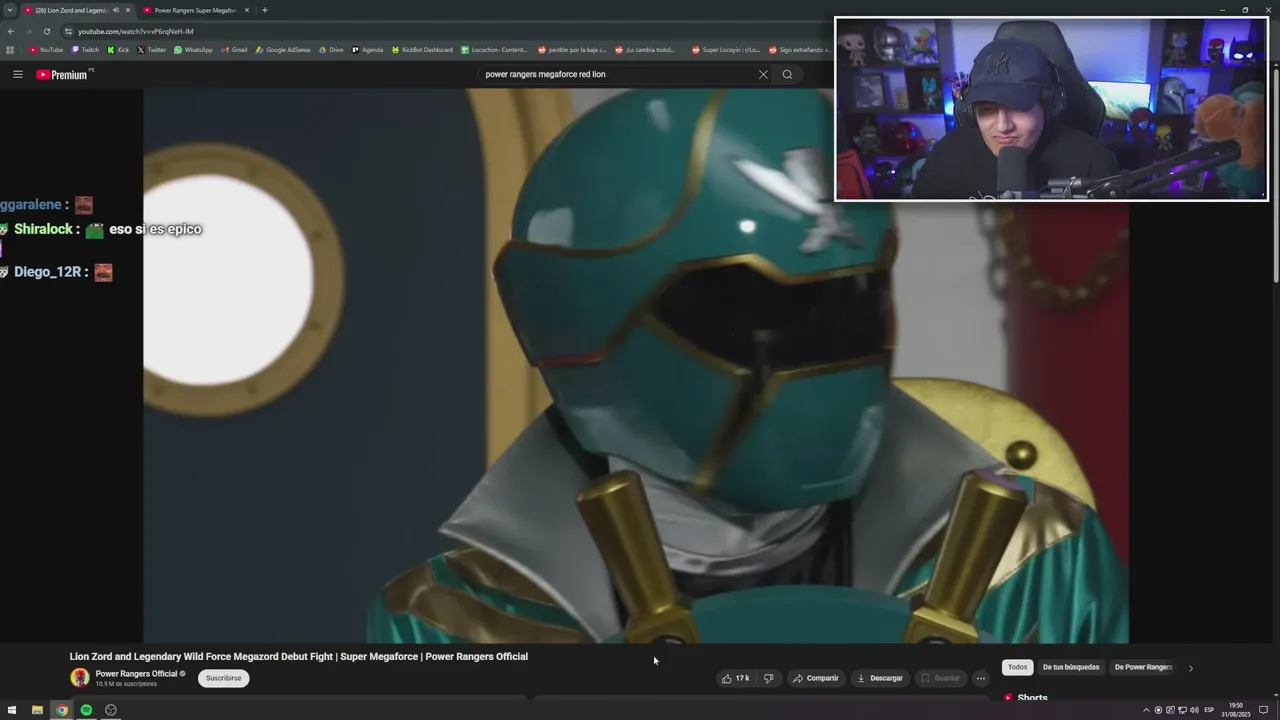1280x720 pixels.
Task: Open the volume control in the system tray
Action: click(x=1194, y=710)
